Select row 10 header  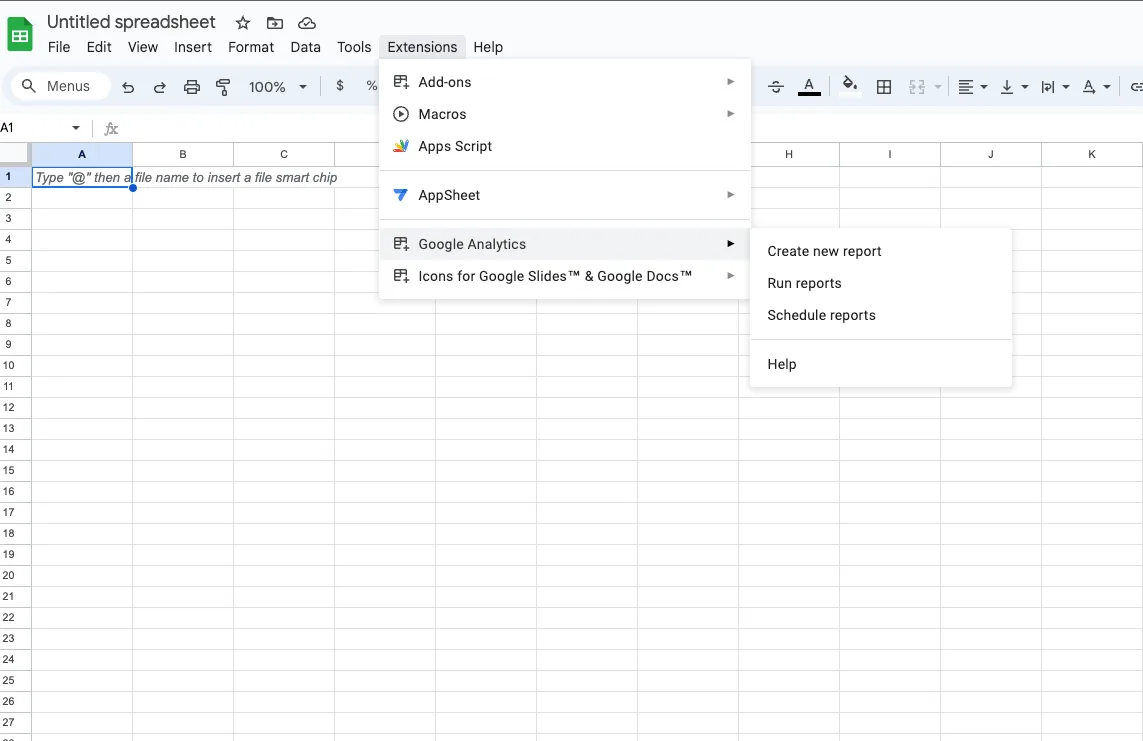point(15,365)
